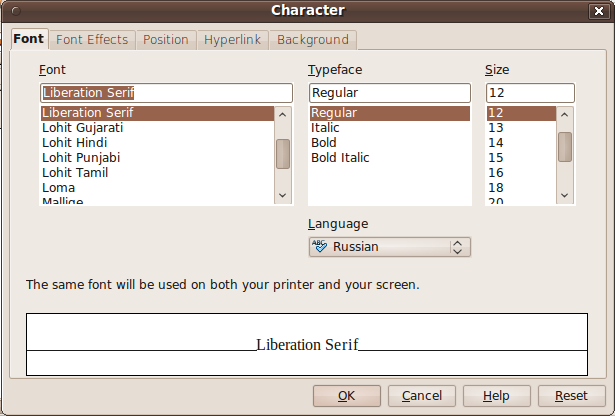Screen dimensions: 615x416
Task: Click the Language combo box arrows
Action: pos(457,247)
